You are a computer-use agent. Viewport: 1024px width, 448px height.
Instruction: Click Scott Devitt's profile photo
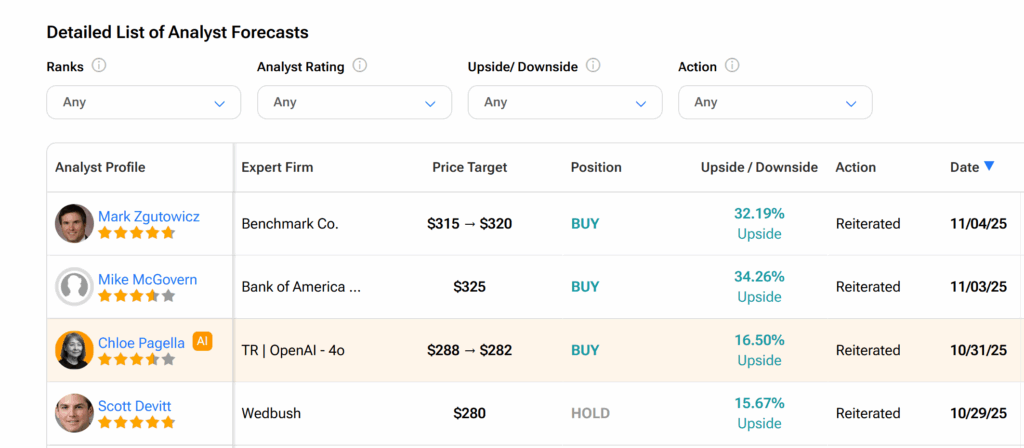point(74,413)
